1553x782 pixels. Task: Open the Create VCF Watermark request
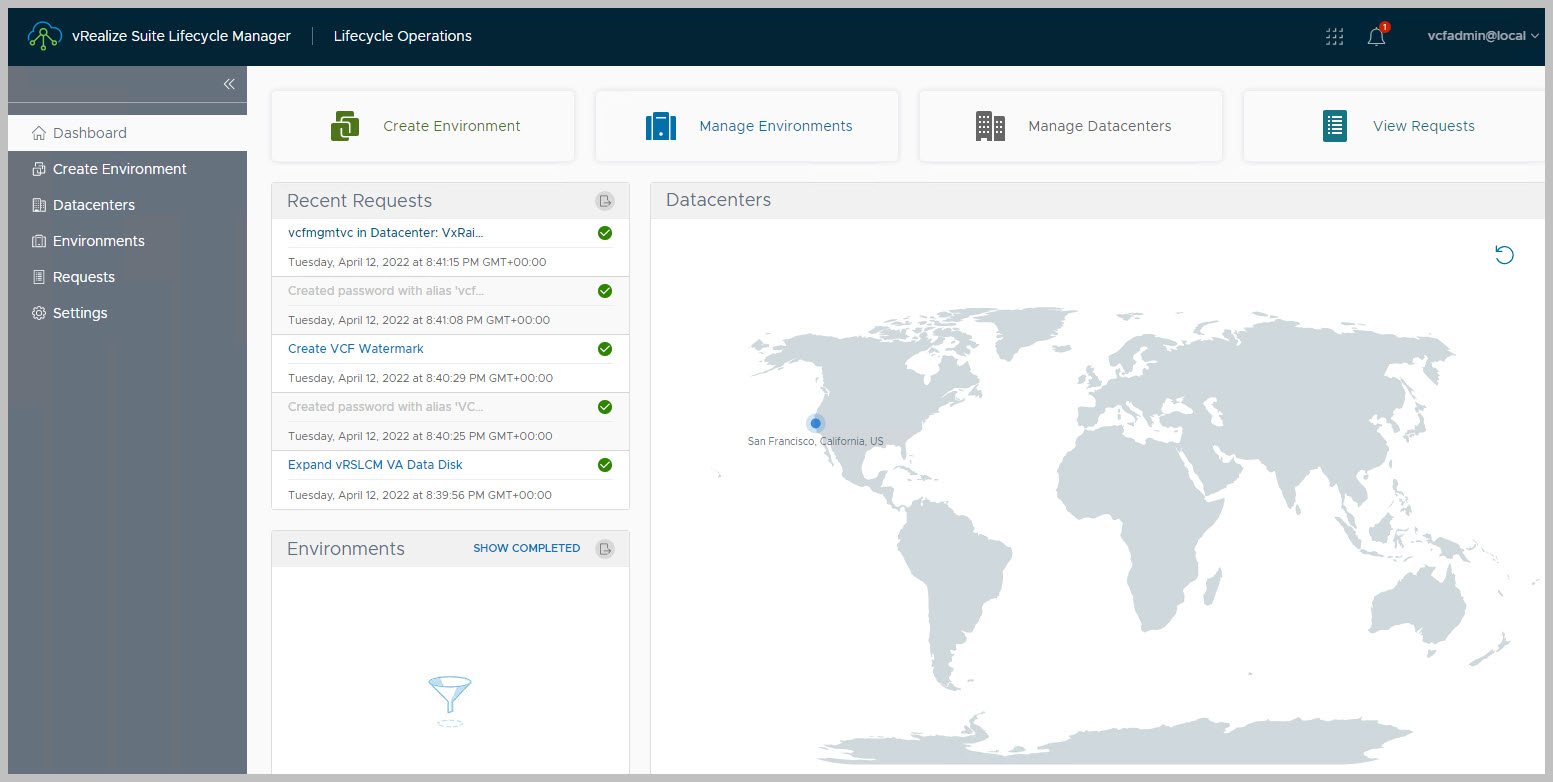click(x=355, y=349)
